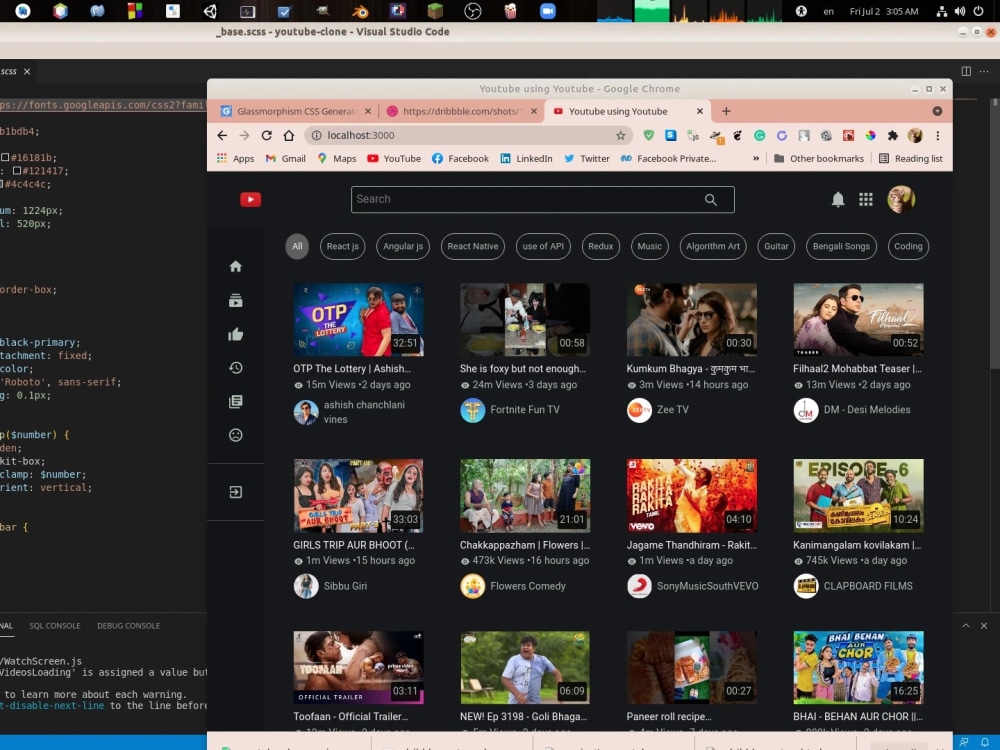Viewport: 1000px width, 750px height.
Task: Close the VS Code terminal panel
Action: (984, 626)
